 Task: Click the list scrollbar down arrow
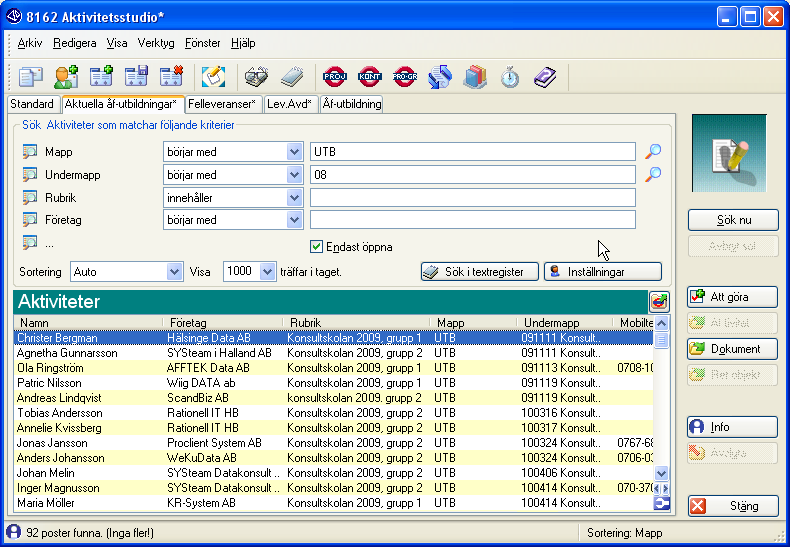[661, 473]
